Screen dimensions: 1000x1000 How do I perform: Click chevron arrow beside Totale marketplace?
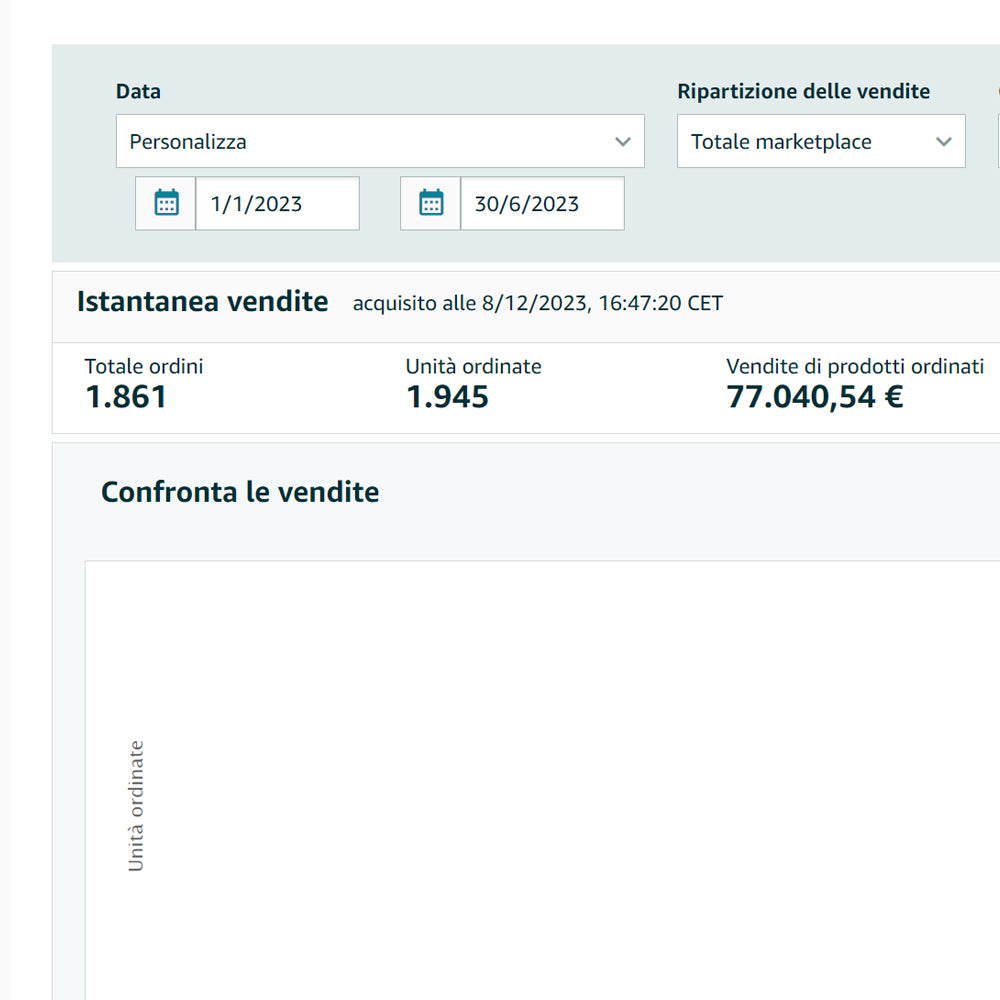944,142
